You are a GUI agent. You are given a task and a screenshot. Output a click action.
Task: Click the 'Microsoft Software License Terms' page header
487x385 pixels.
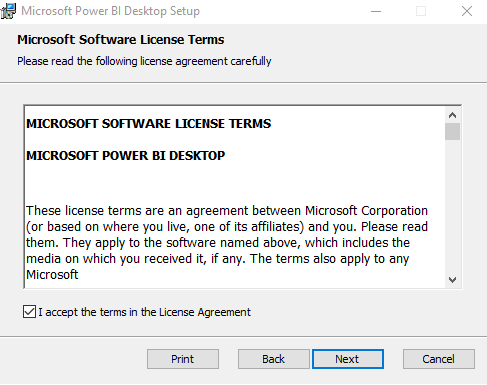pyautogui.click(x=121, y=40)
